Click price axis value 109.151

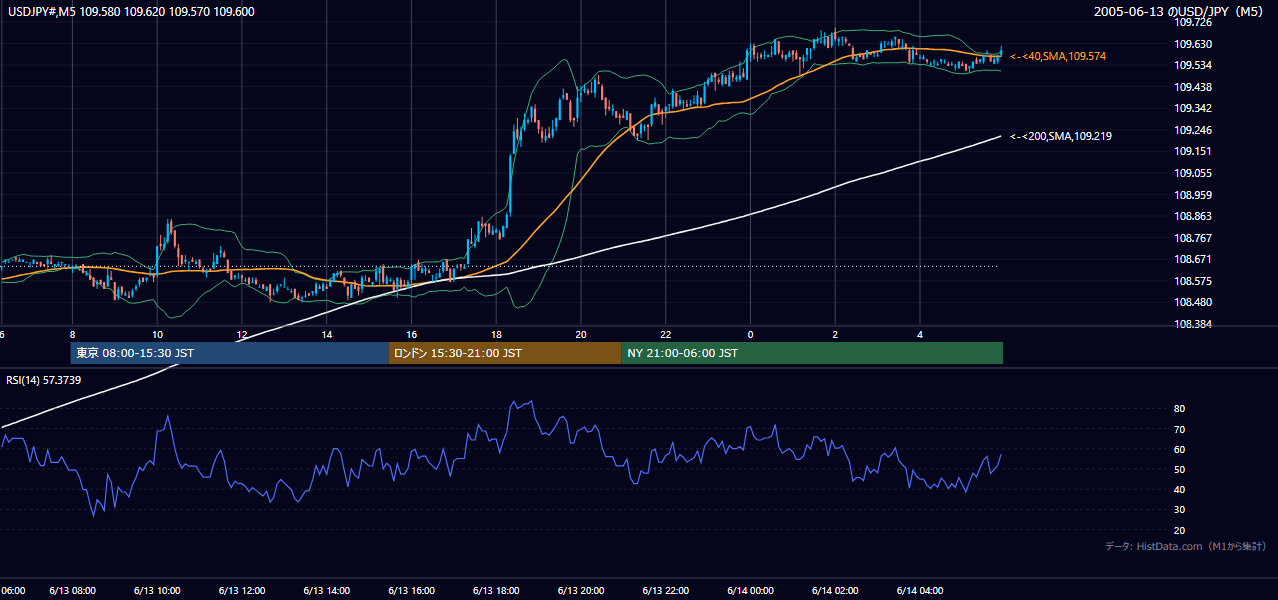coord(1193,152)
